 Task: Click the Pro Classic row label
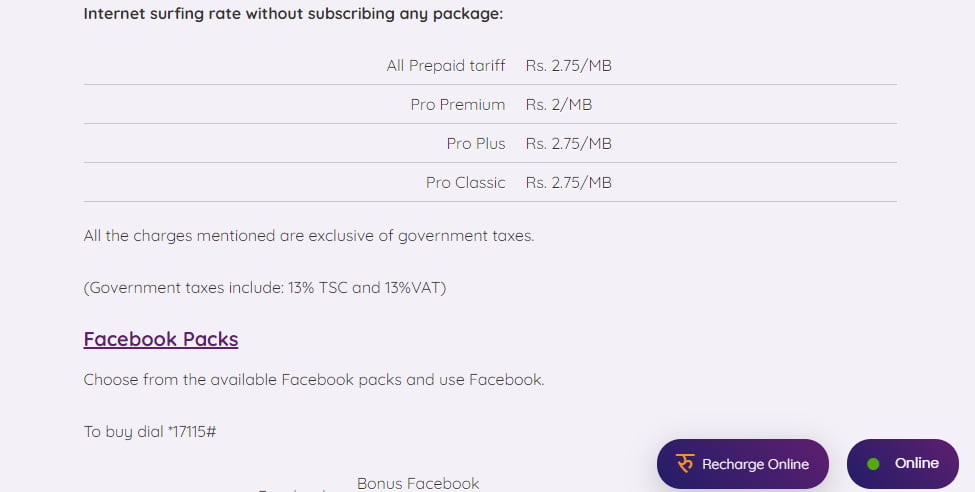coord(466,183)
